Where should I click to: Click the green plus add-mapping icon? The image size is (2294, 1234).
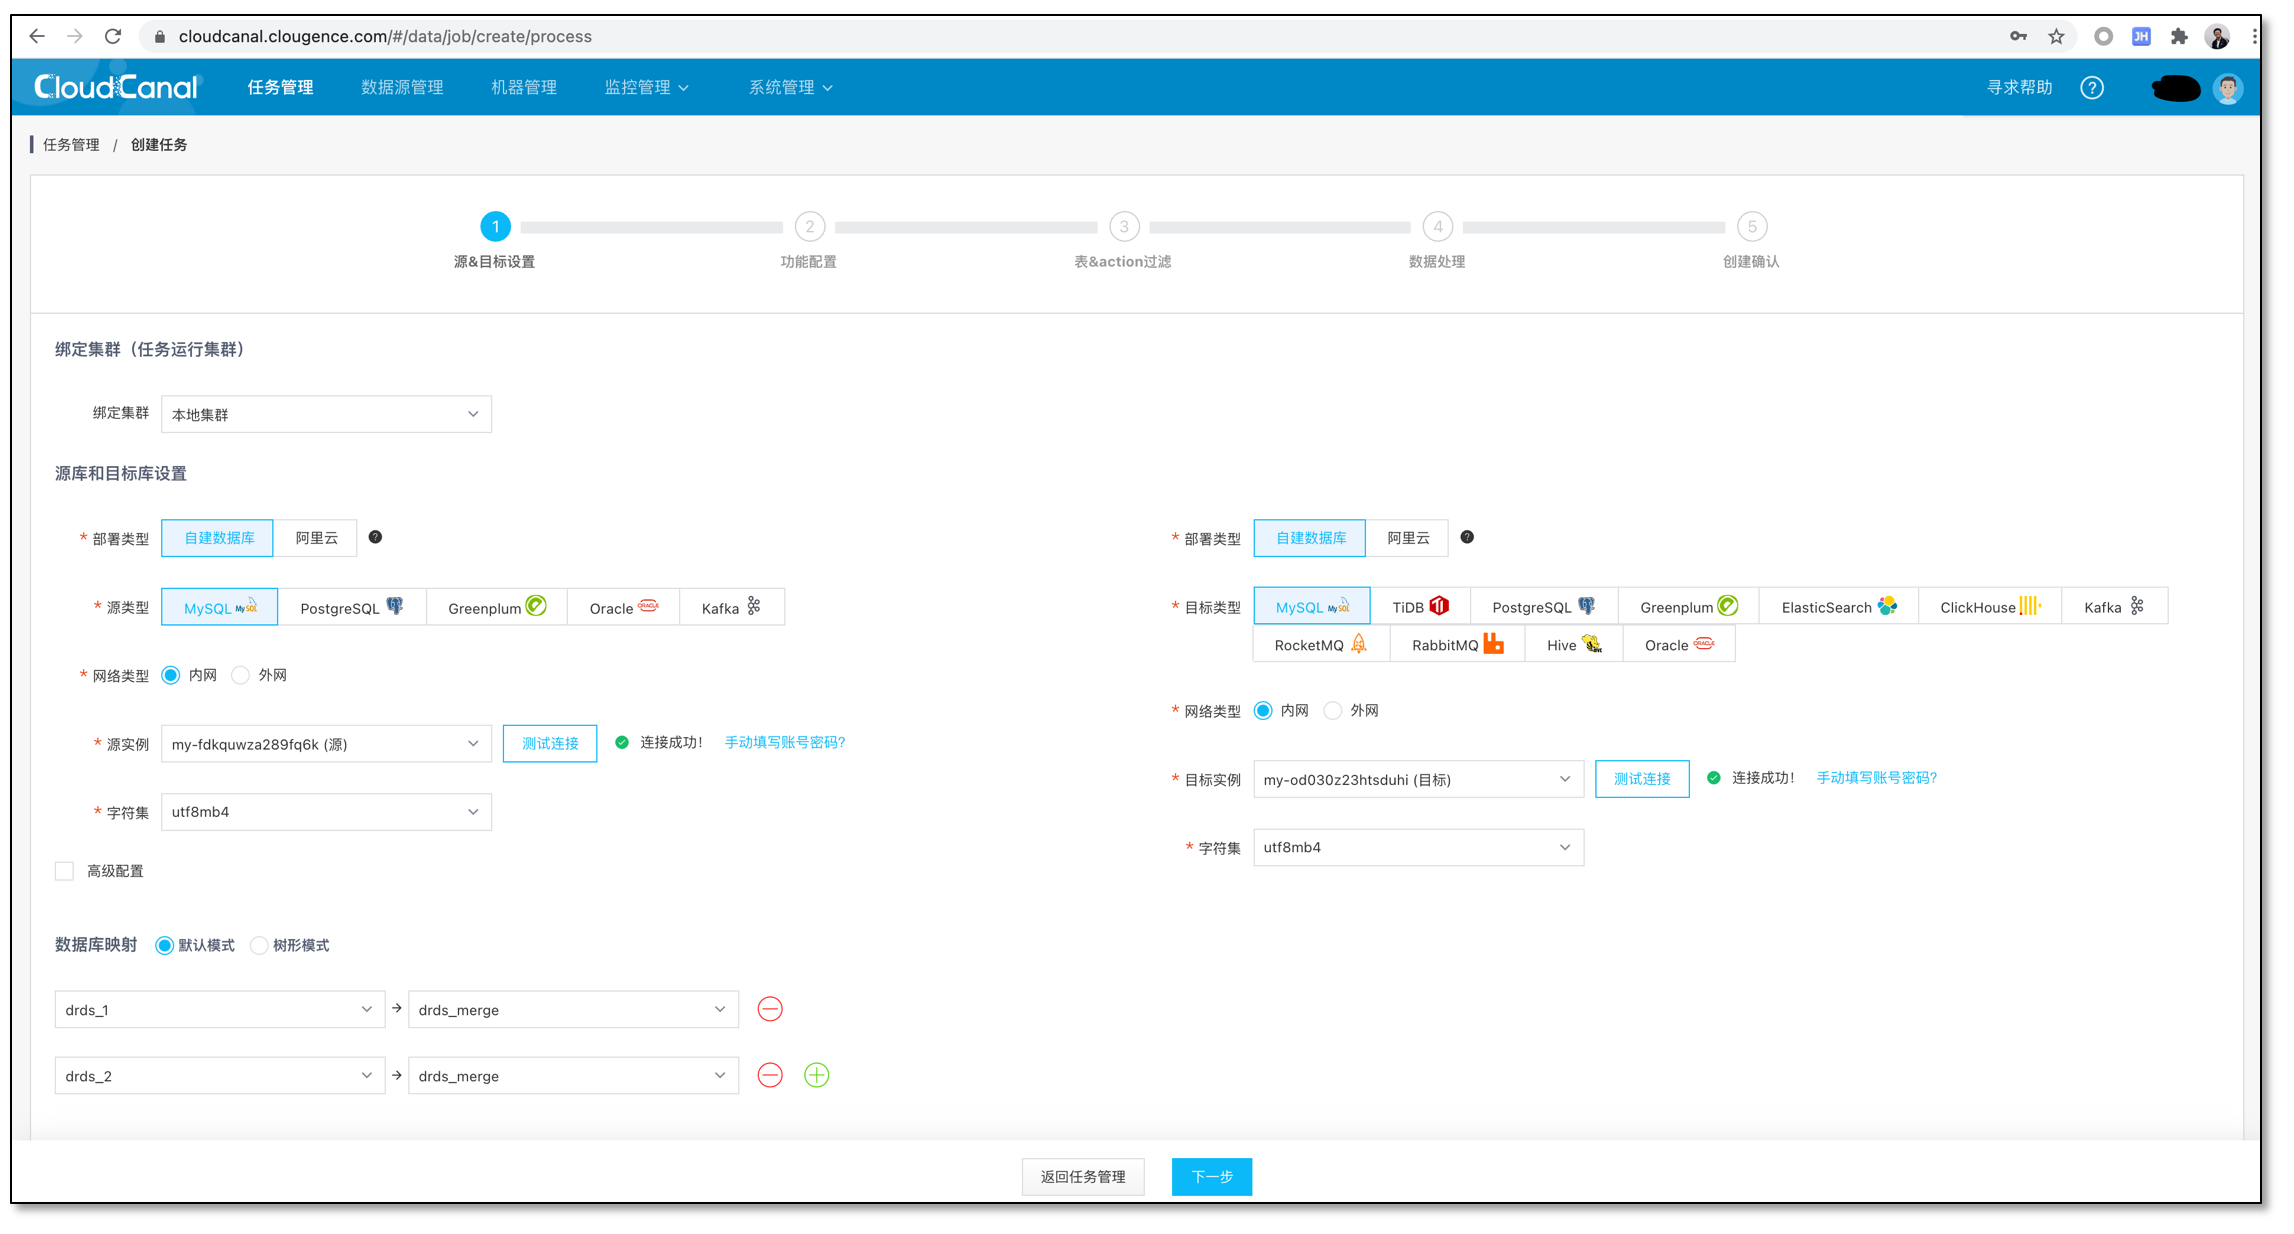[816, 1075]
